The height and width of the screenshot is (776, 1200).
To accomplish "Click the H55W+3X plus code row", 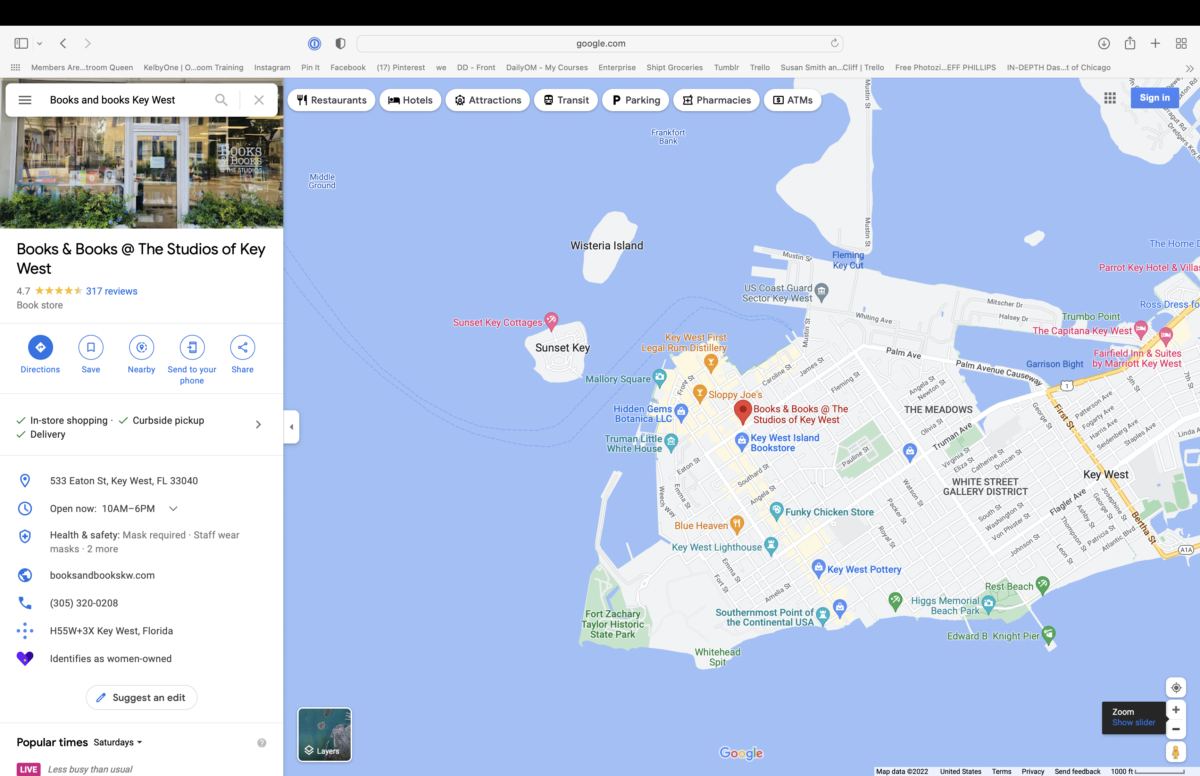I will [142, 631].
